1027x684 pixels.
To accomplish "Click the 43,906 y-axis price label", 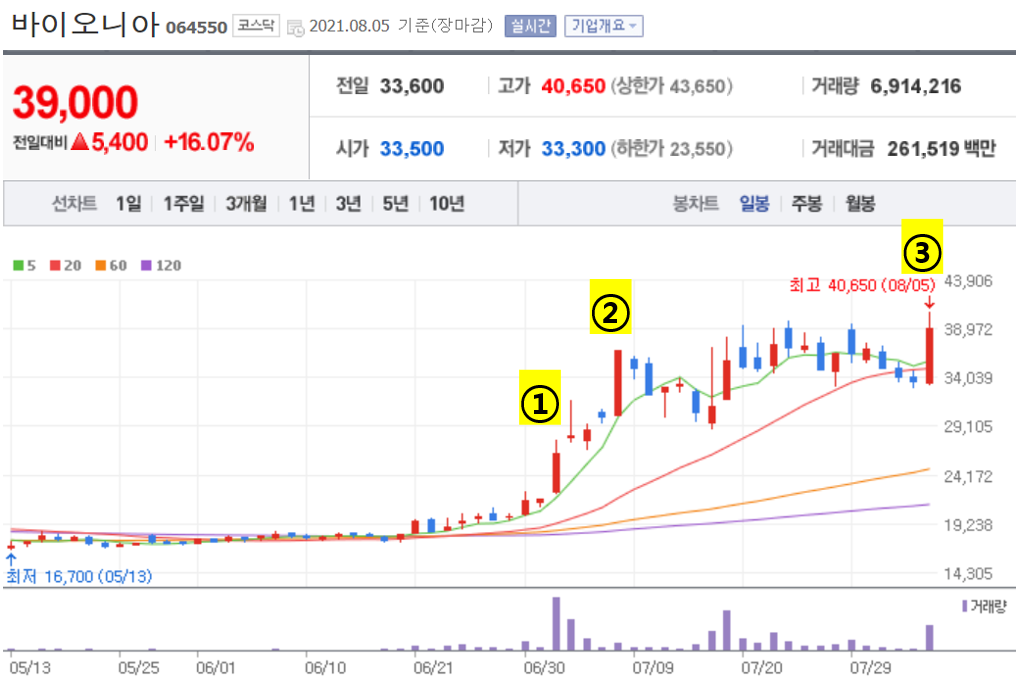I will (x=968, y=281).
